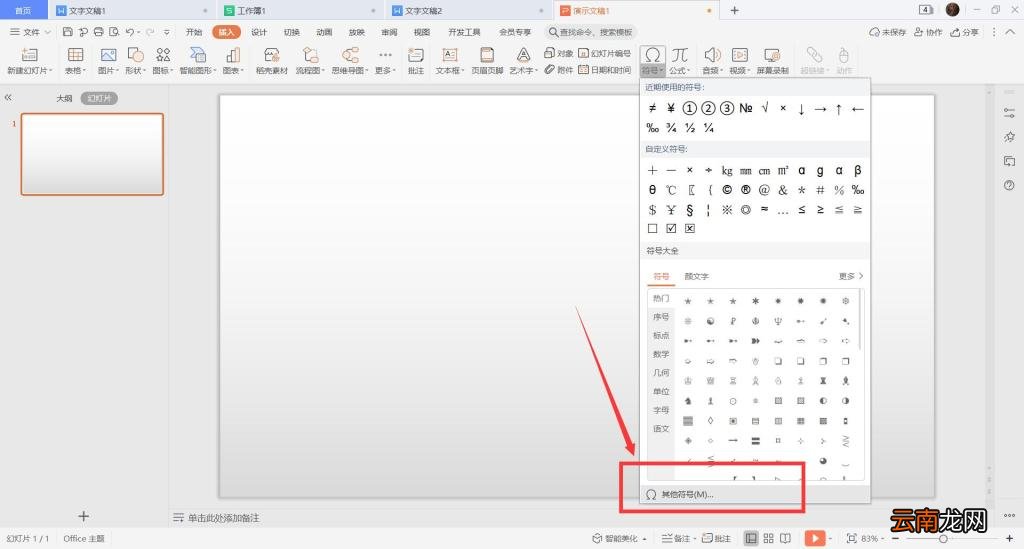Switch to 大纲 outline view
Viewport: 1024px width, 549px height.
click(64, 98)
